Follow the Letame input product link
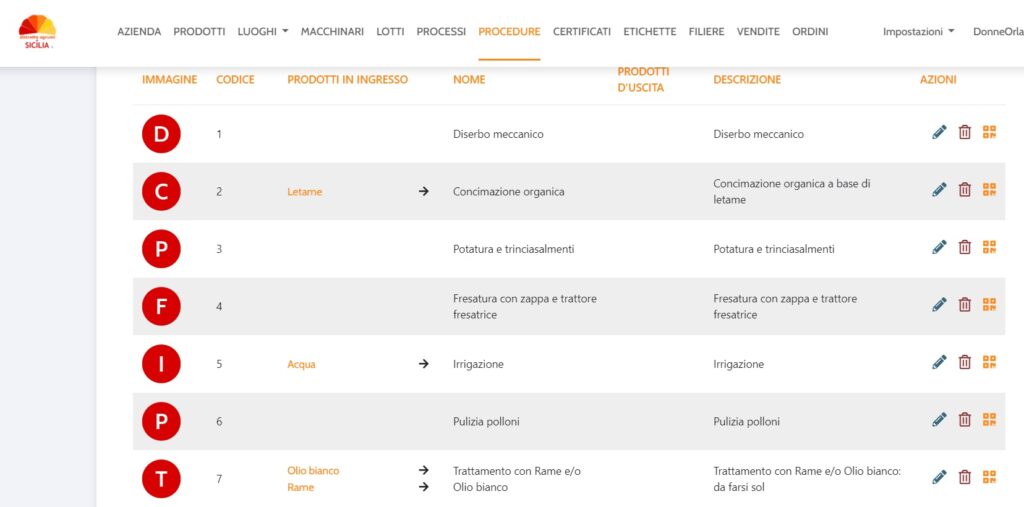Viewport: 1024px width, 507px height. [x=304, y=192]
